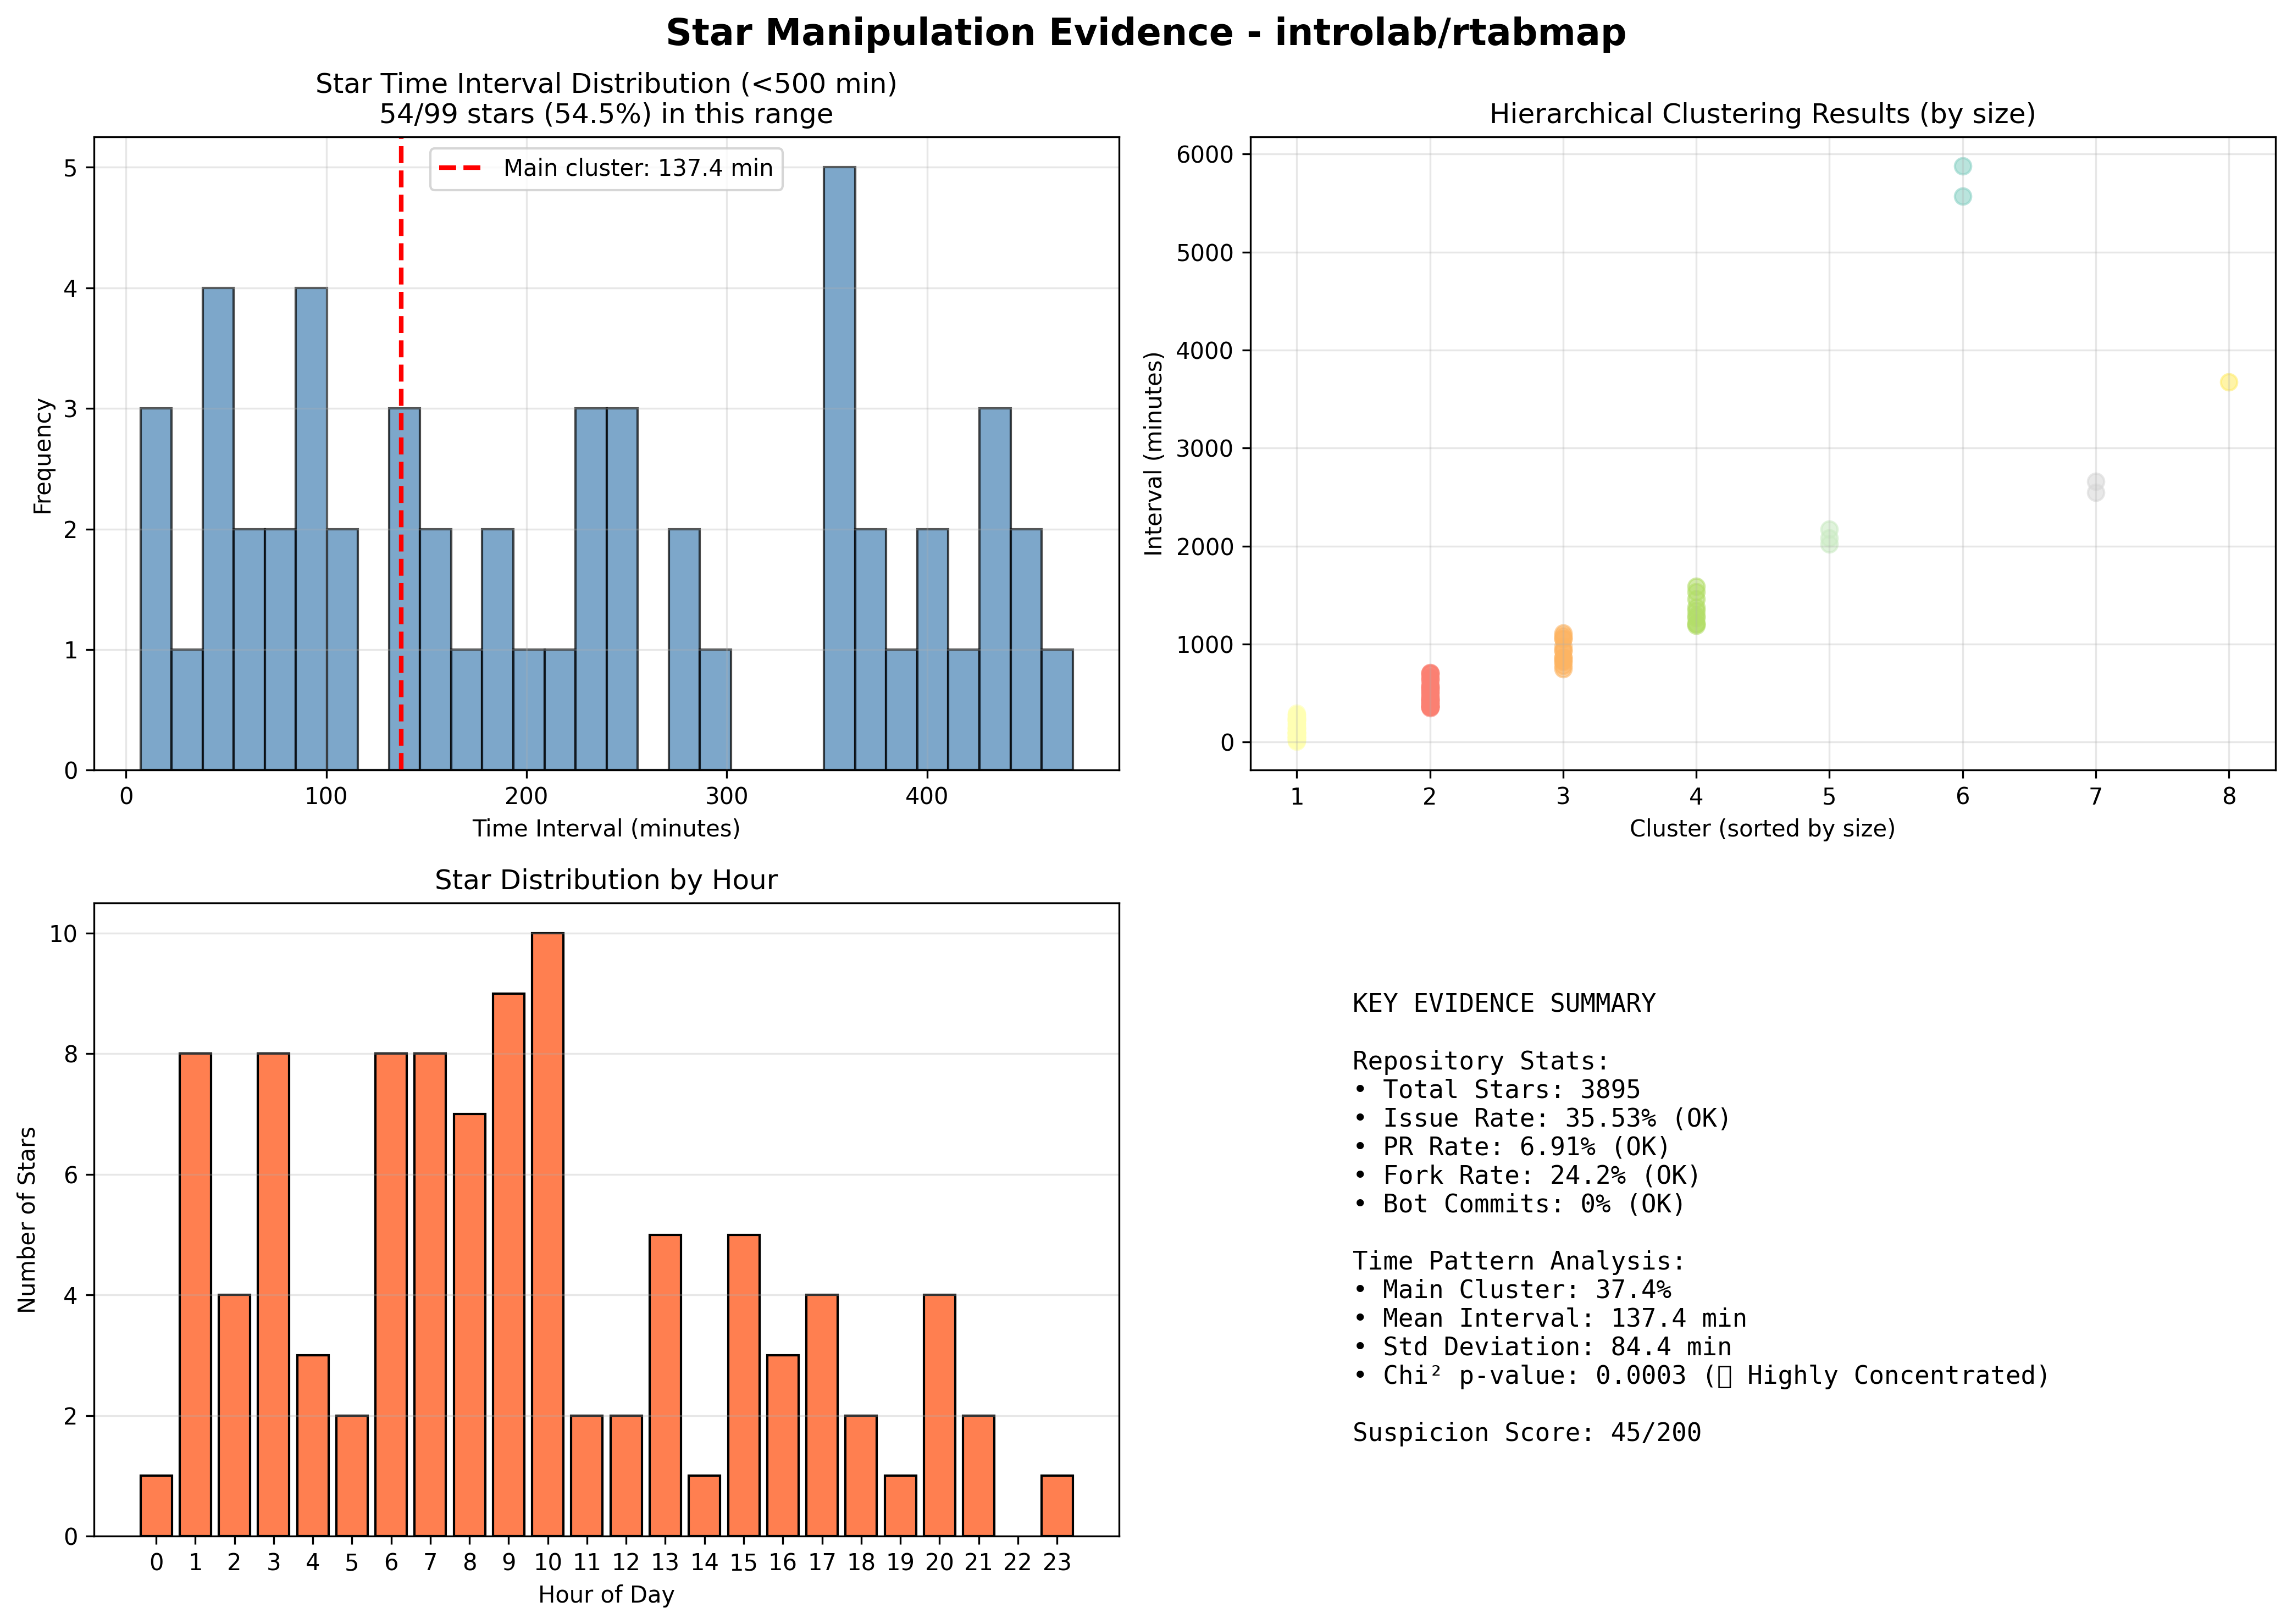Screen dimensions: 2292x1624
Task: Click the 'Repository Stats:' heading
Action: pyautogui.click(x=1481, y=1061)
